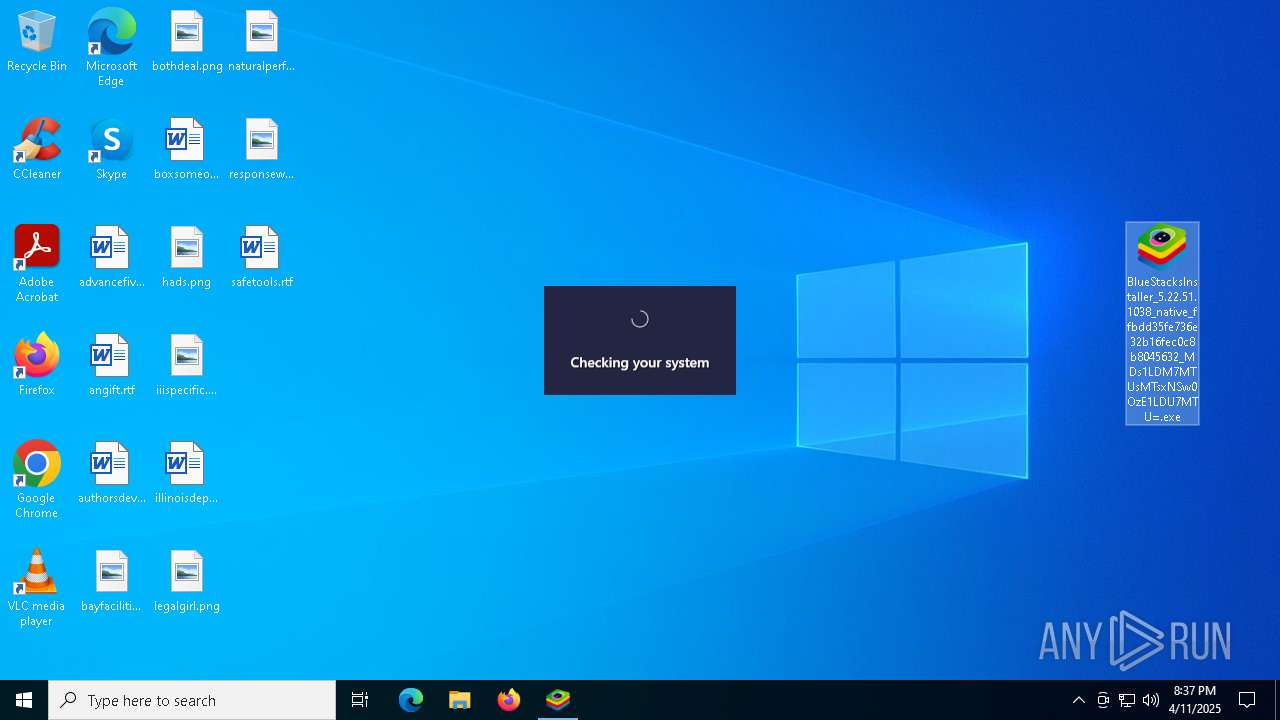This screenshot has width=1280, height=720.
Task: Select the bayfaciliti... image file
Action: coord(111,582)
